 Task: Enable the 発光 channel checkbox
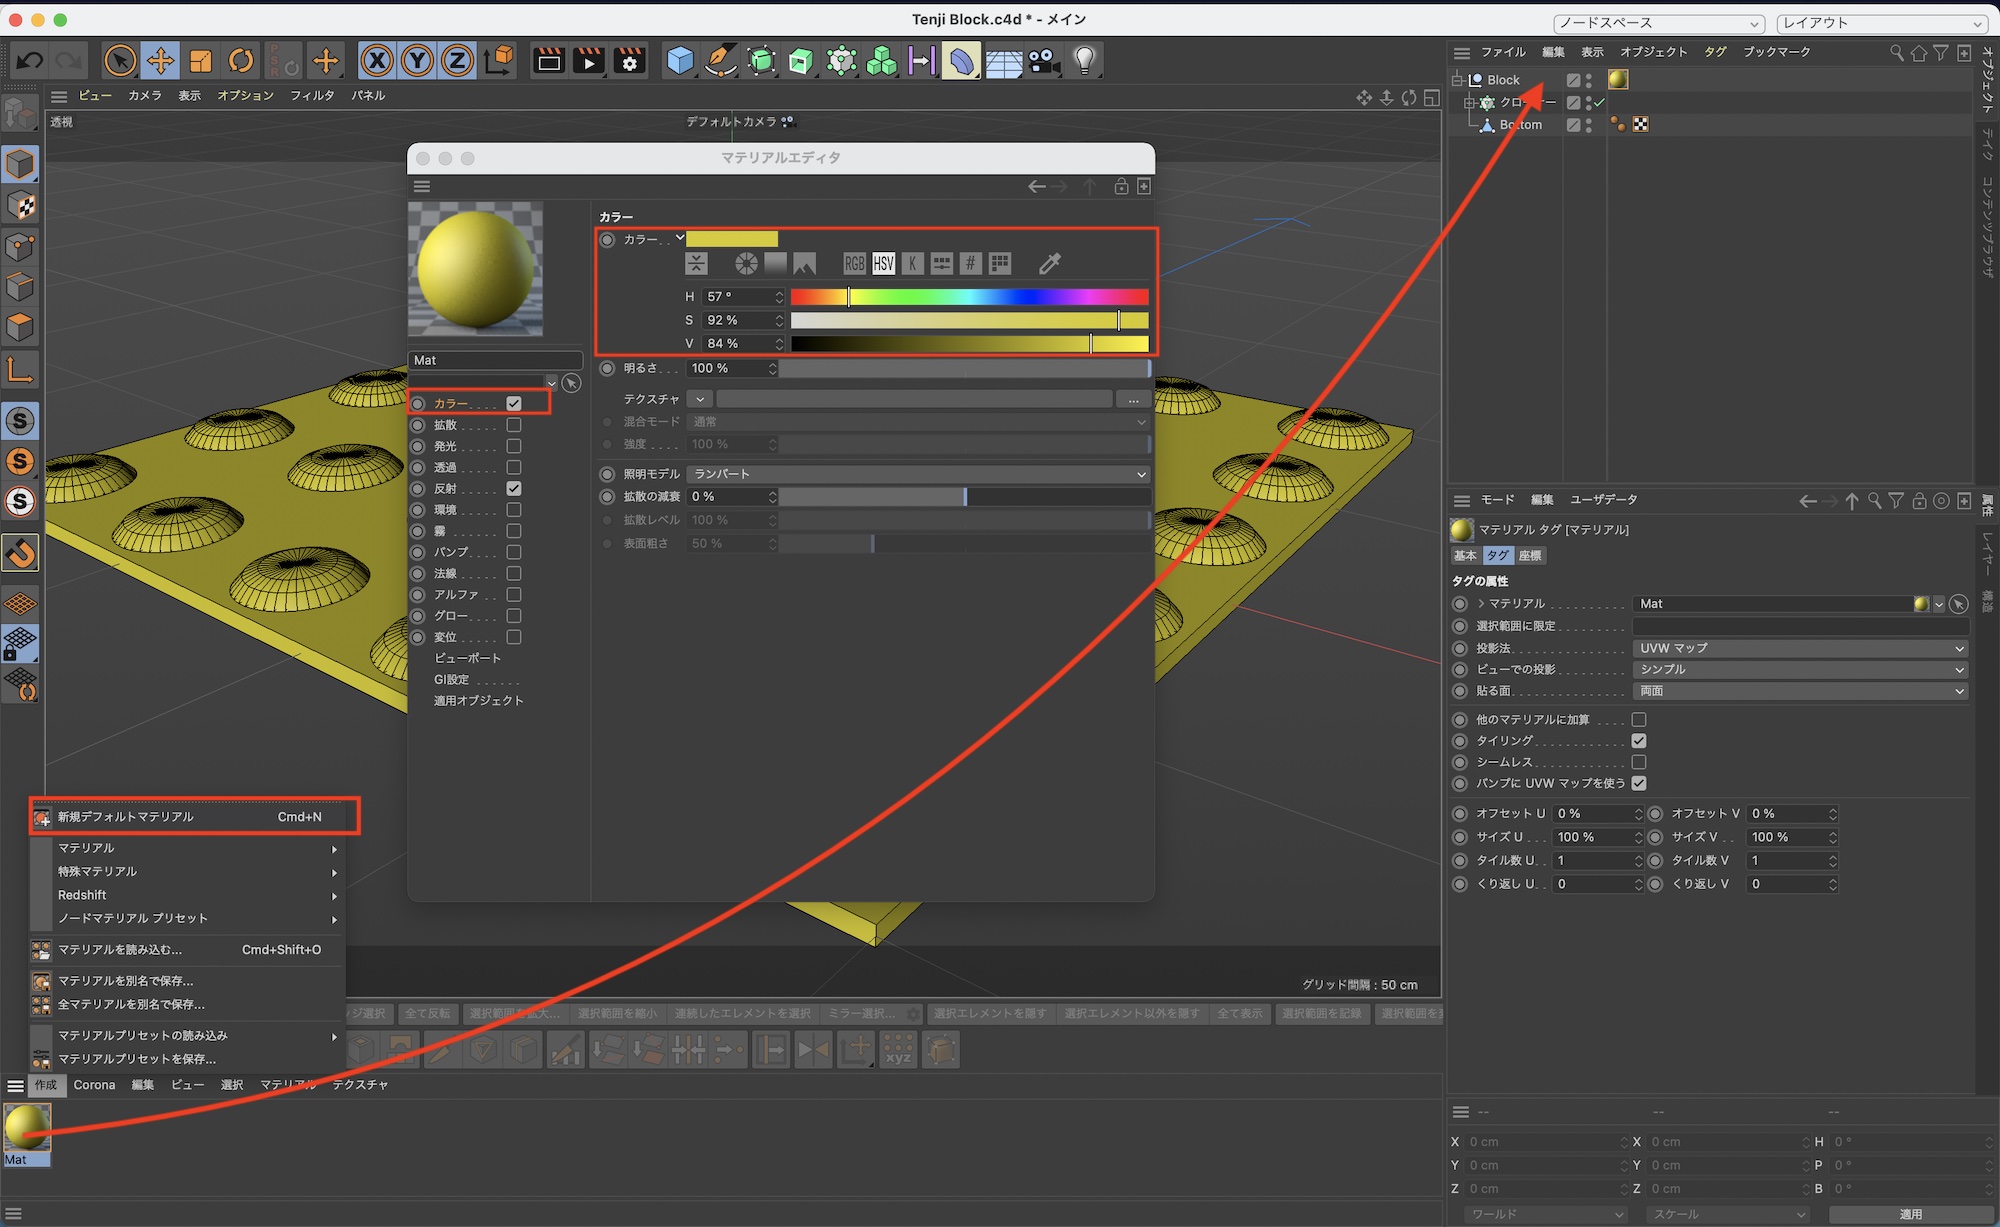point(514,446)
